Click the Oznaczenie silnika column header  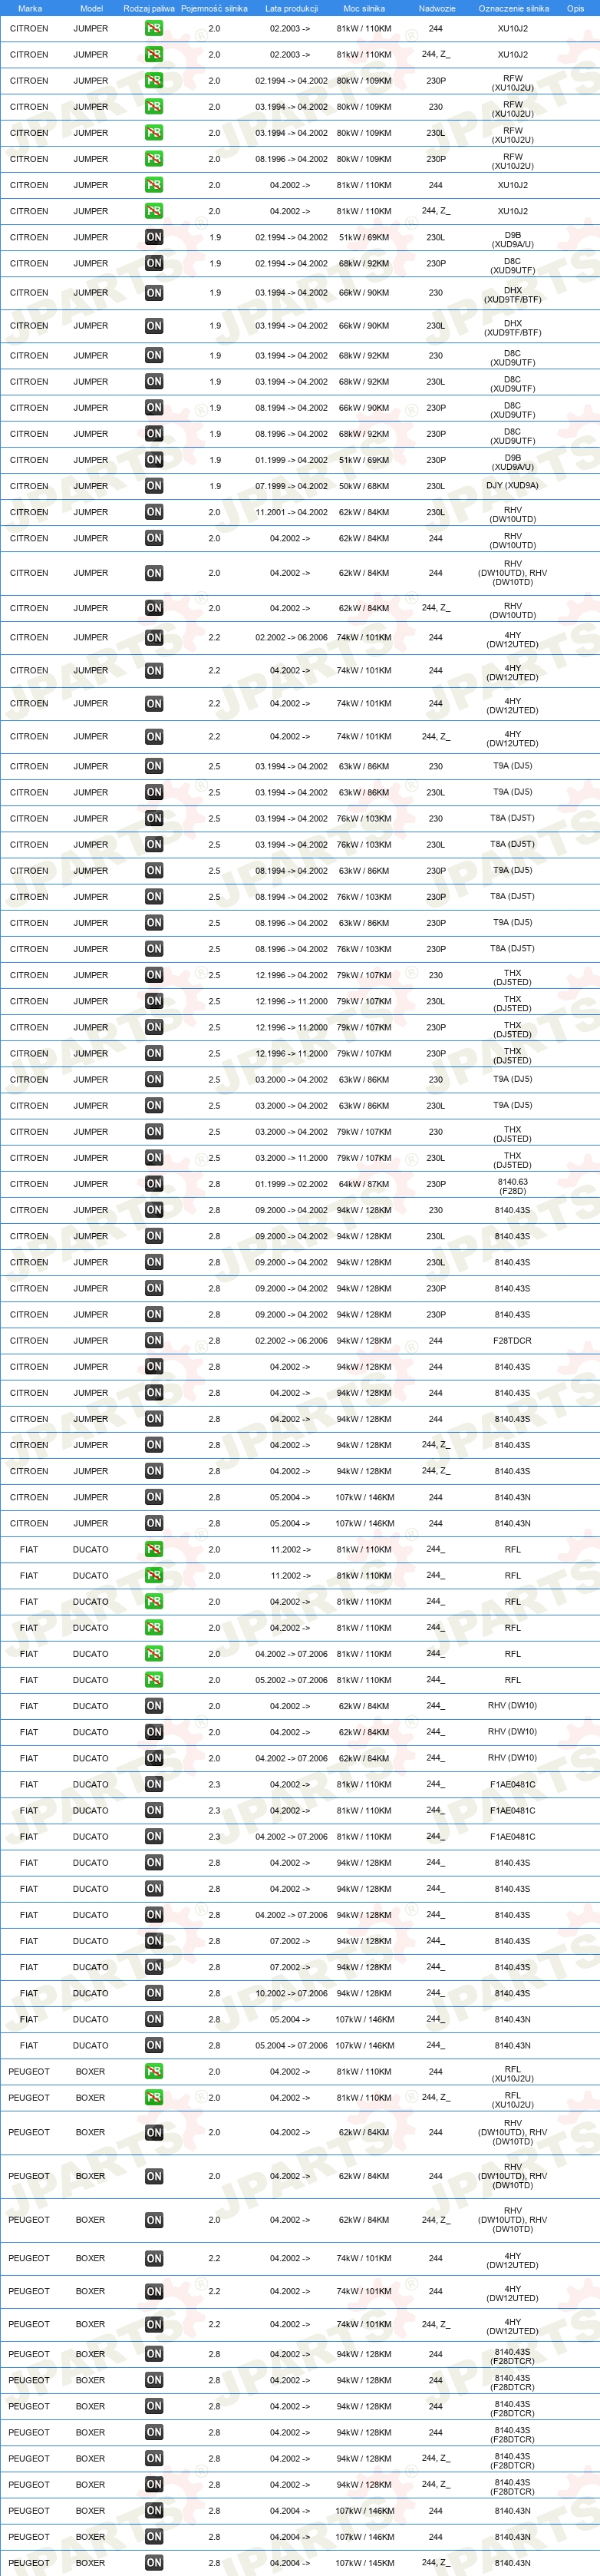513,8
